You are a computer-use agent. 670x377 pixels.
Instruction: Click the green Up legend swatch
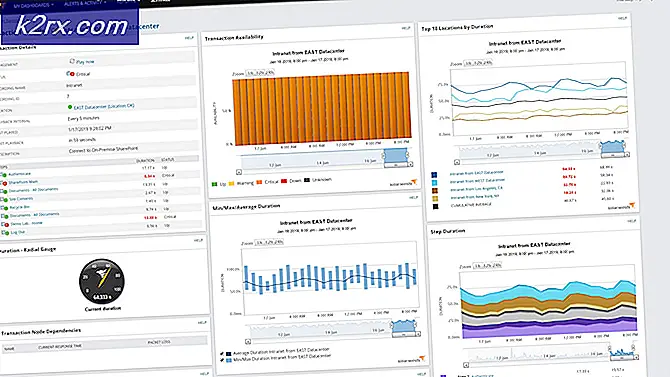pyautogui.click(x=215, y=184)
